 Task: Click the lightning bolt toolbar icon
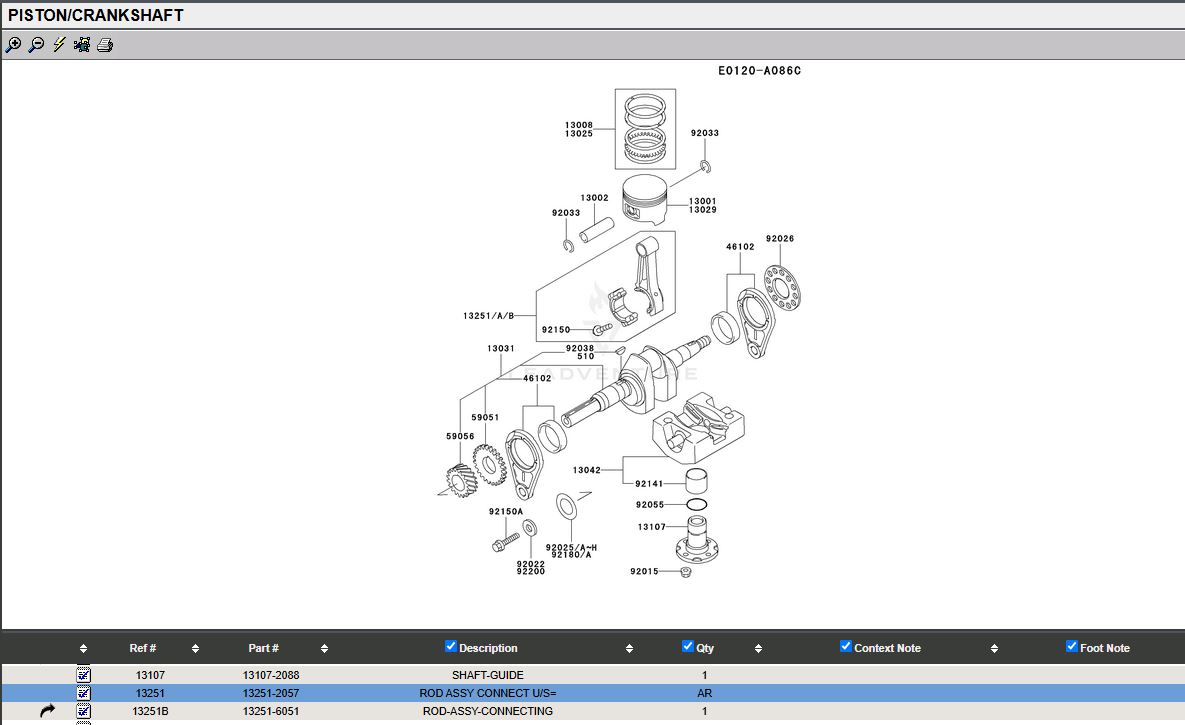[59, 45]
